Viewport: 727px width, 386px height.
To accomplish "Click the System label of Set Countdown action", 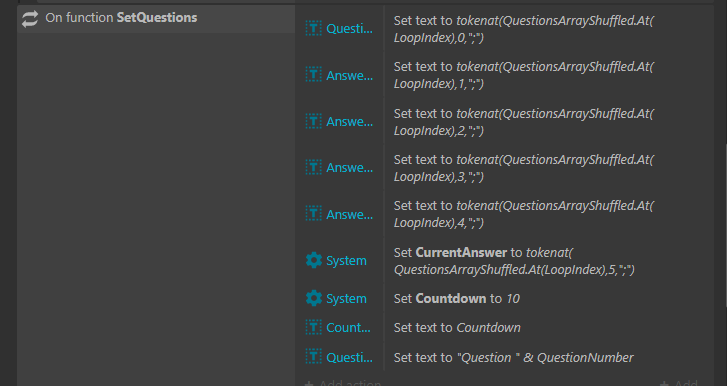I will [346, 298].
